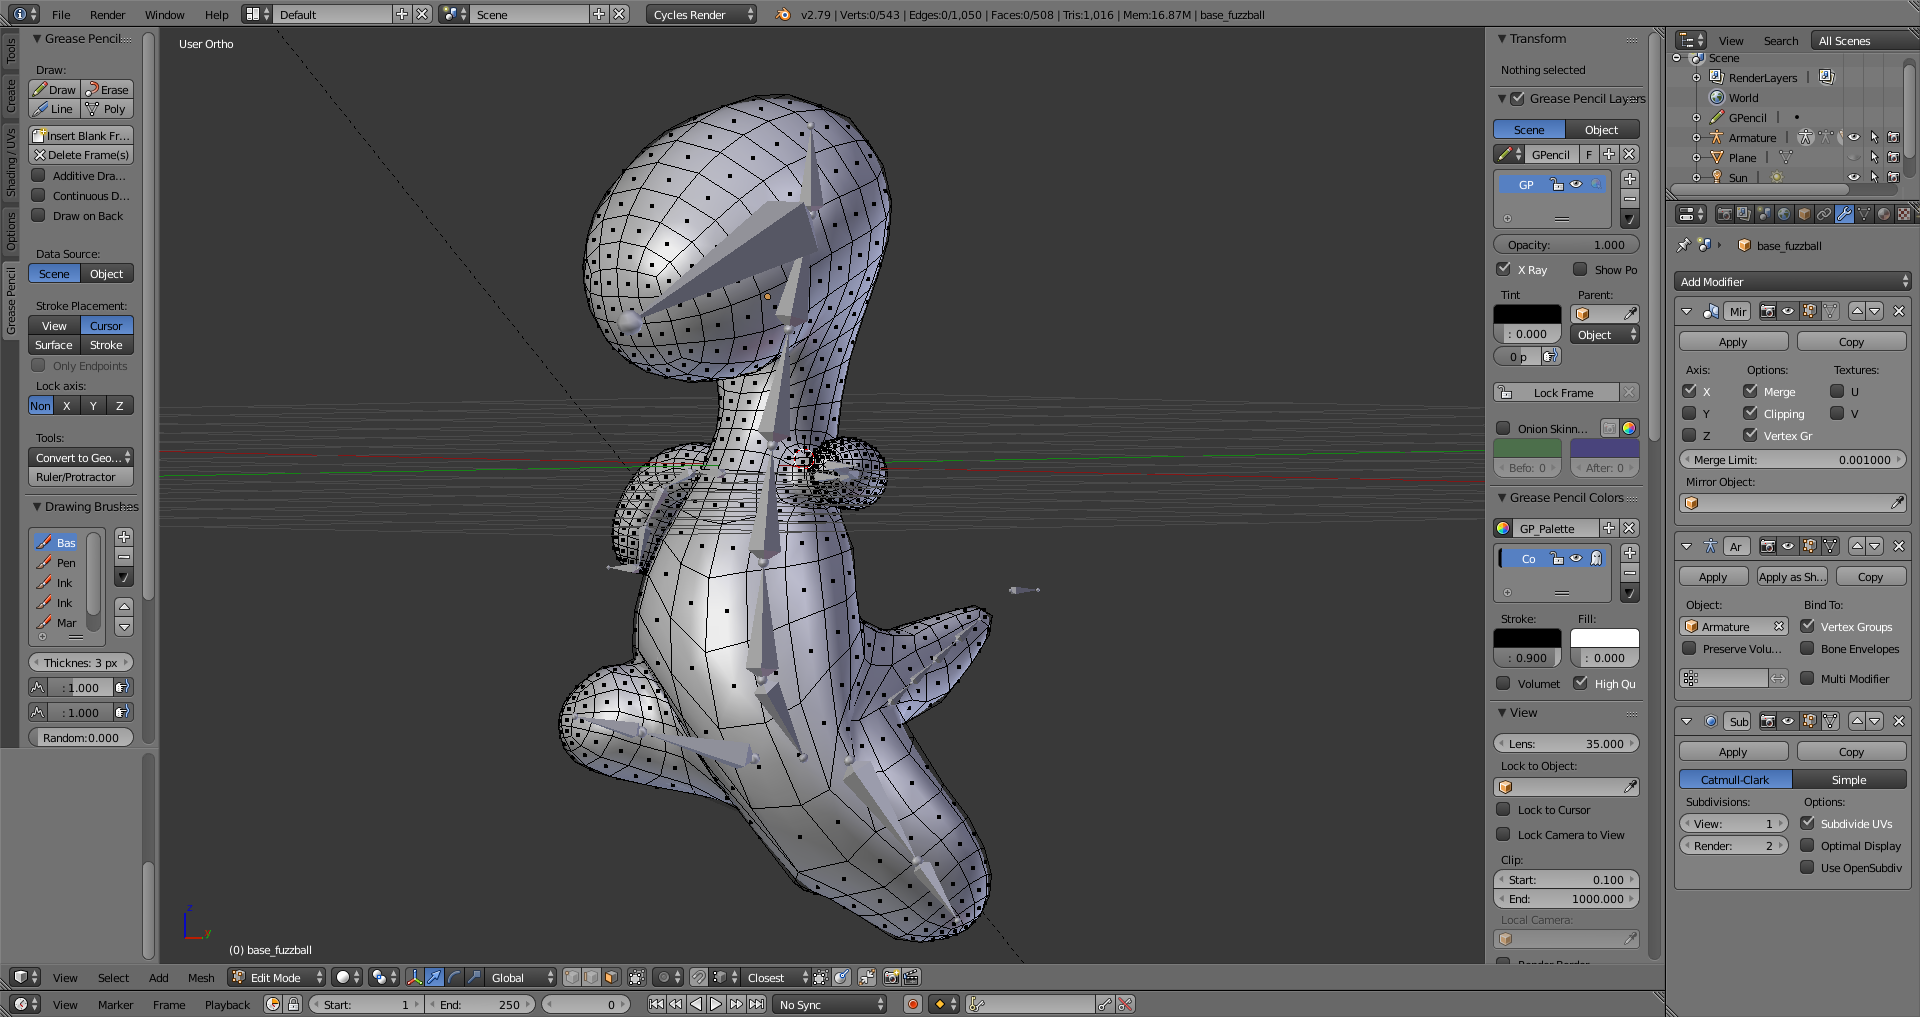Screen dimensions: 1920x1017
Task: Open the Constraints properties tab
Action: point(1824,214)
